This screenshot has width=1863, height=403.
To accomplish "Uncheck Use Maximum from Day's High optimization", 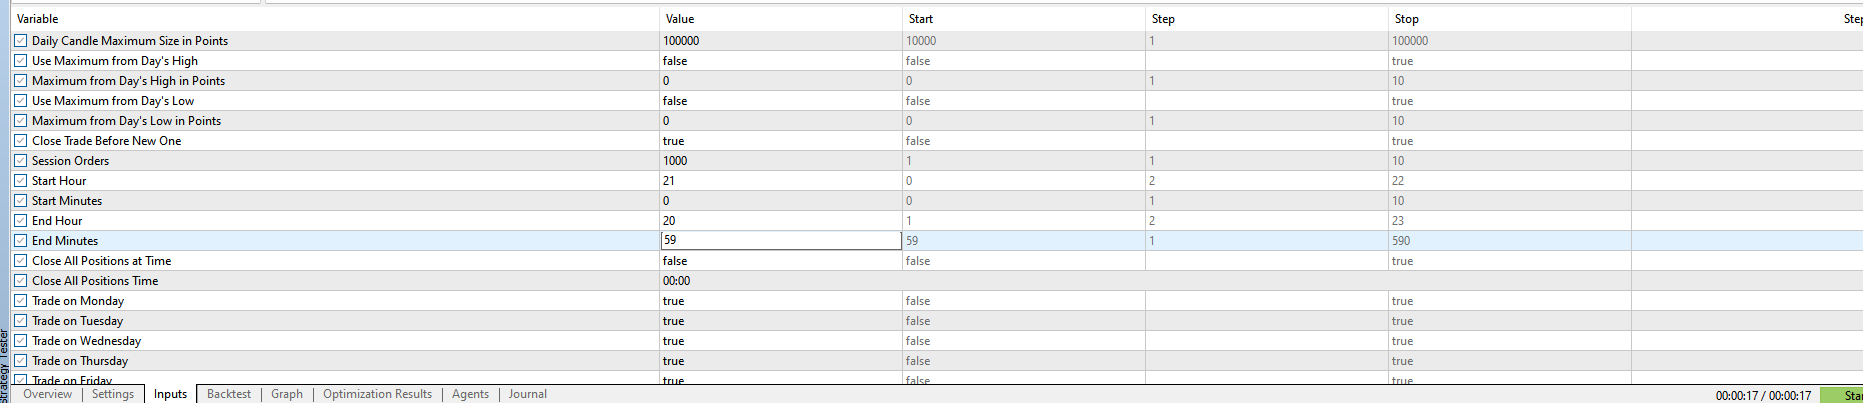I will click(21, 61).
